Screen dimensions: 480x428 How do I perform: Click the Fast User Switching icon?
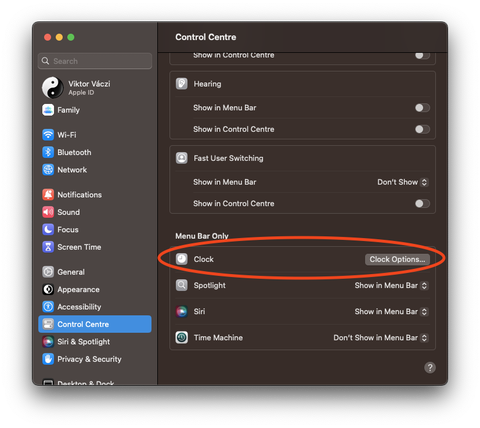coord(182,158)
